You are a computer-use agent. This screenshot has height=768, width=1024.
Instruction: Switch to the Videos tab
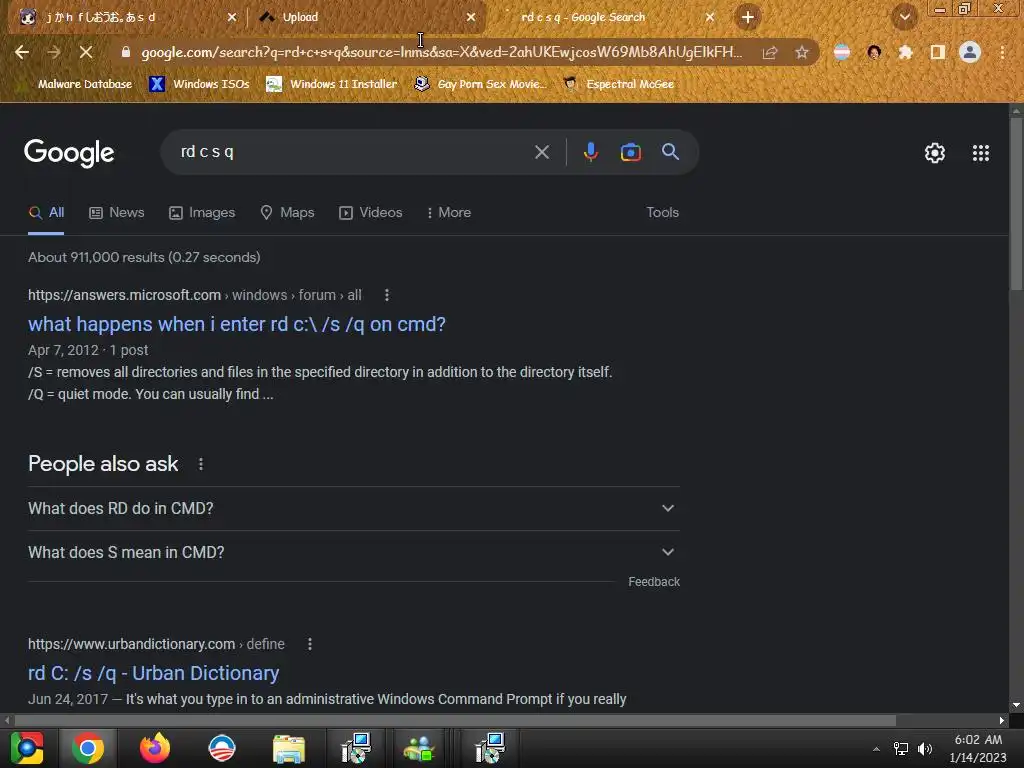point(370,213)
